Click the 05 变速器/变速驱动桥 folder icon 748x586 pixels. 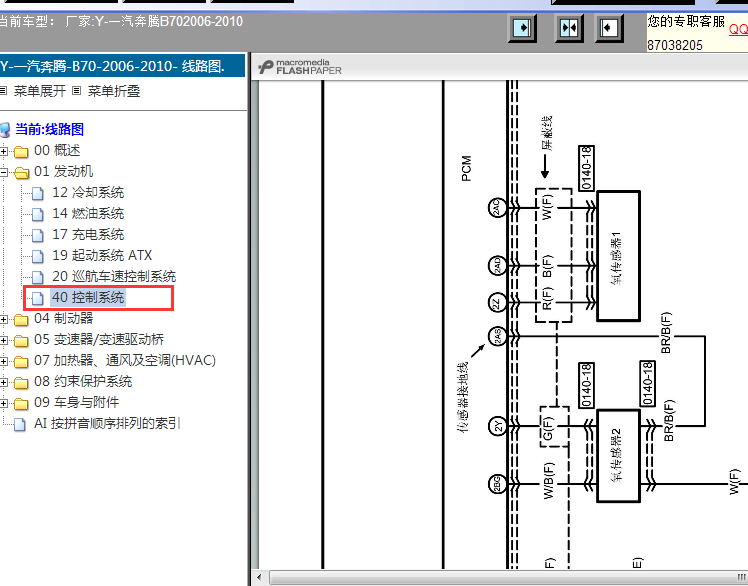[x=21, y=340]
